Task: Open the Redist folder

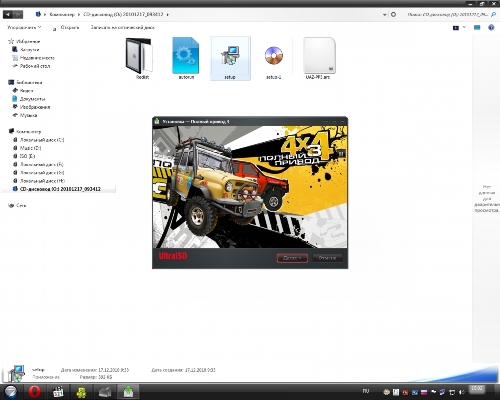Action: coord(140,58)
